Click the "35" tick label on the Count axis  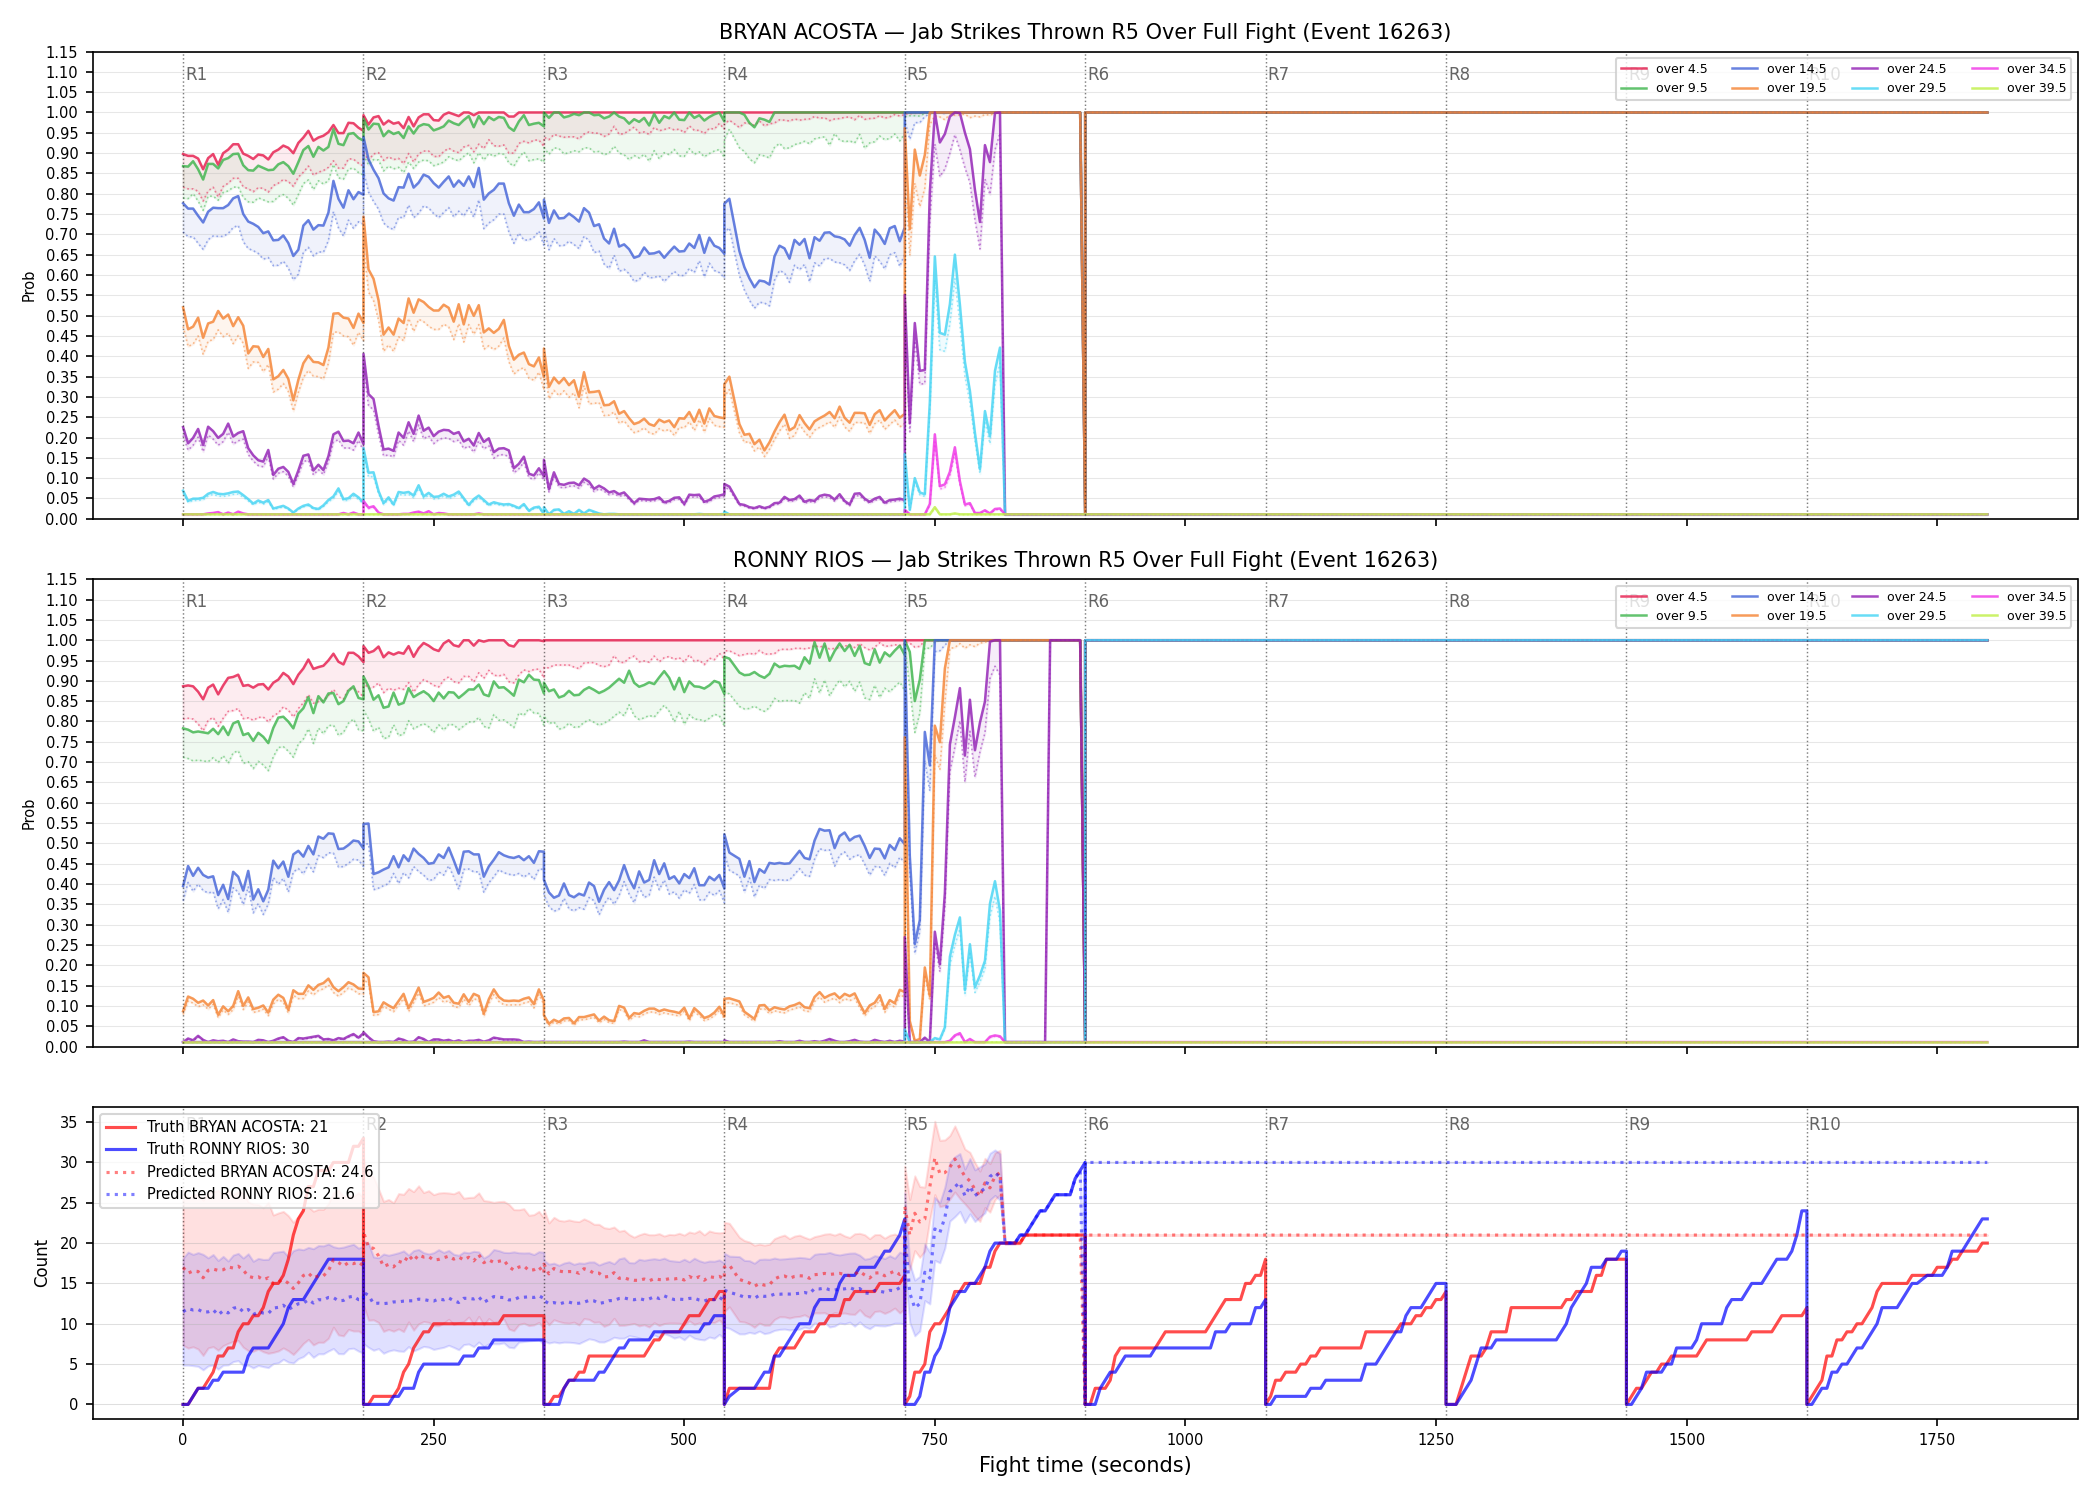click(68, 1122)
